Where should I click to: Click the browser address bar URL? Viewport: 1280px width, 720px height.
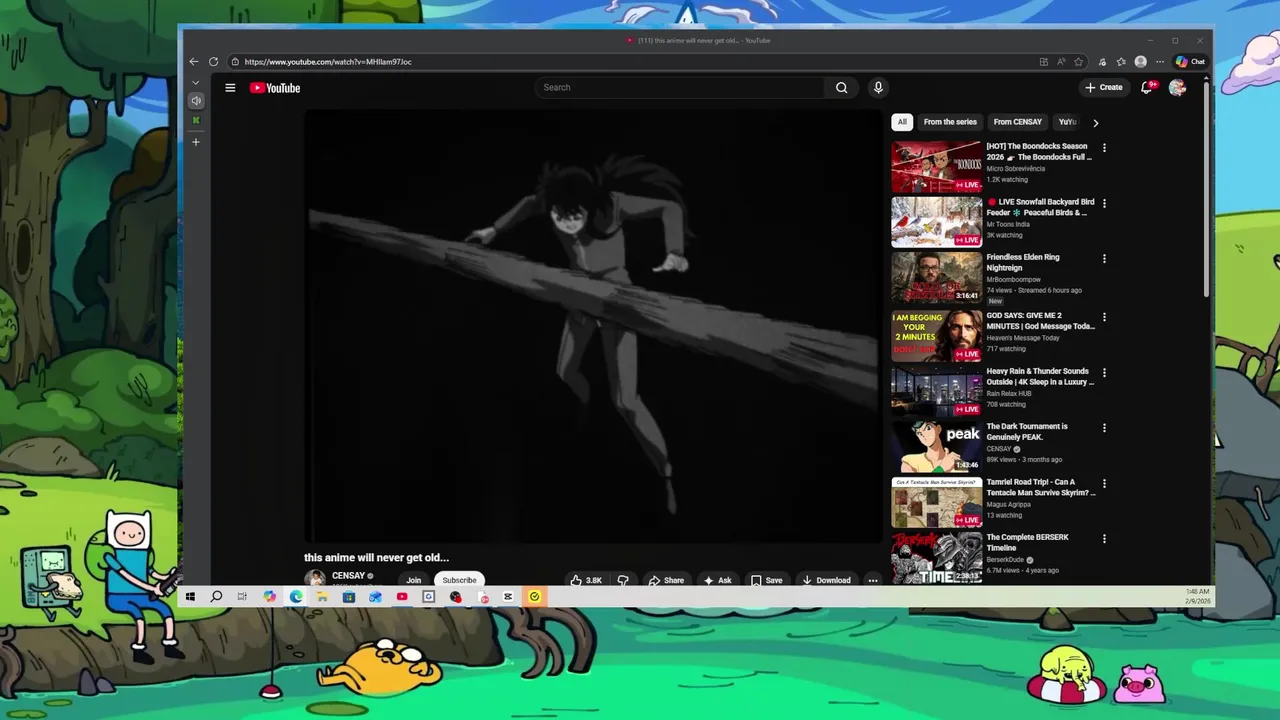point(328,62)
